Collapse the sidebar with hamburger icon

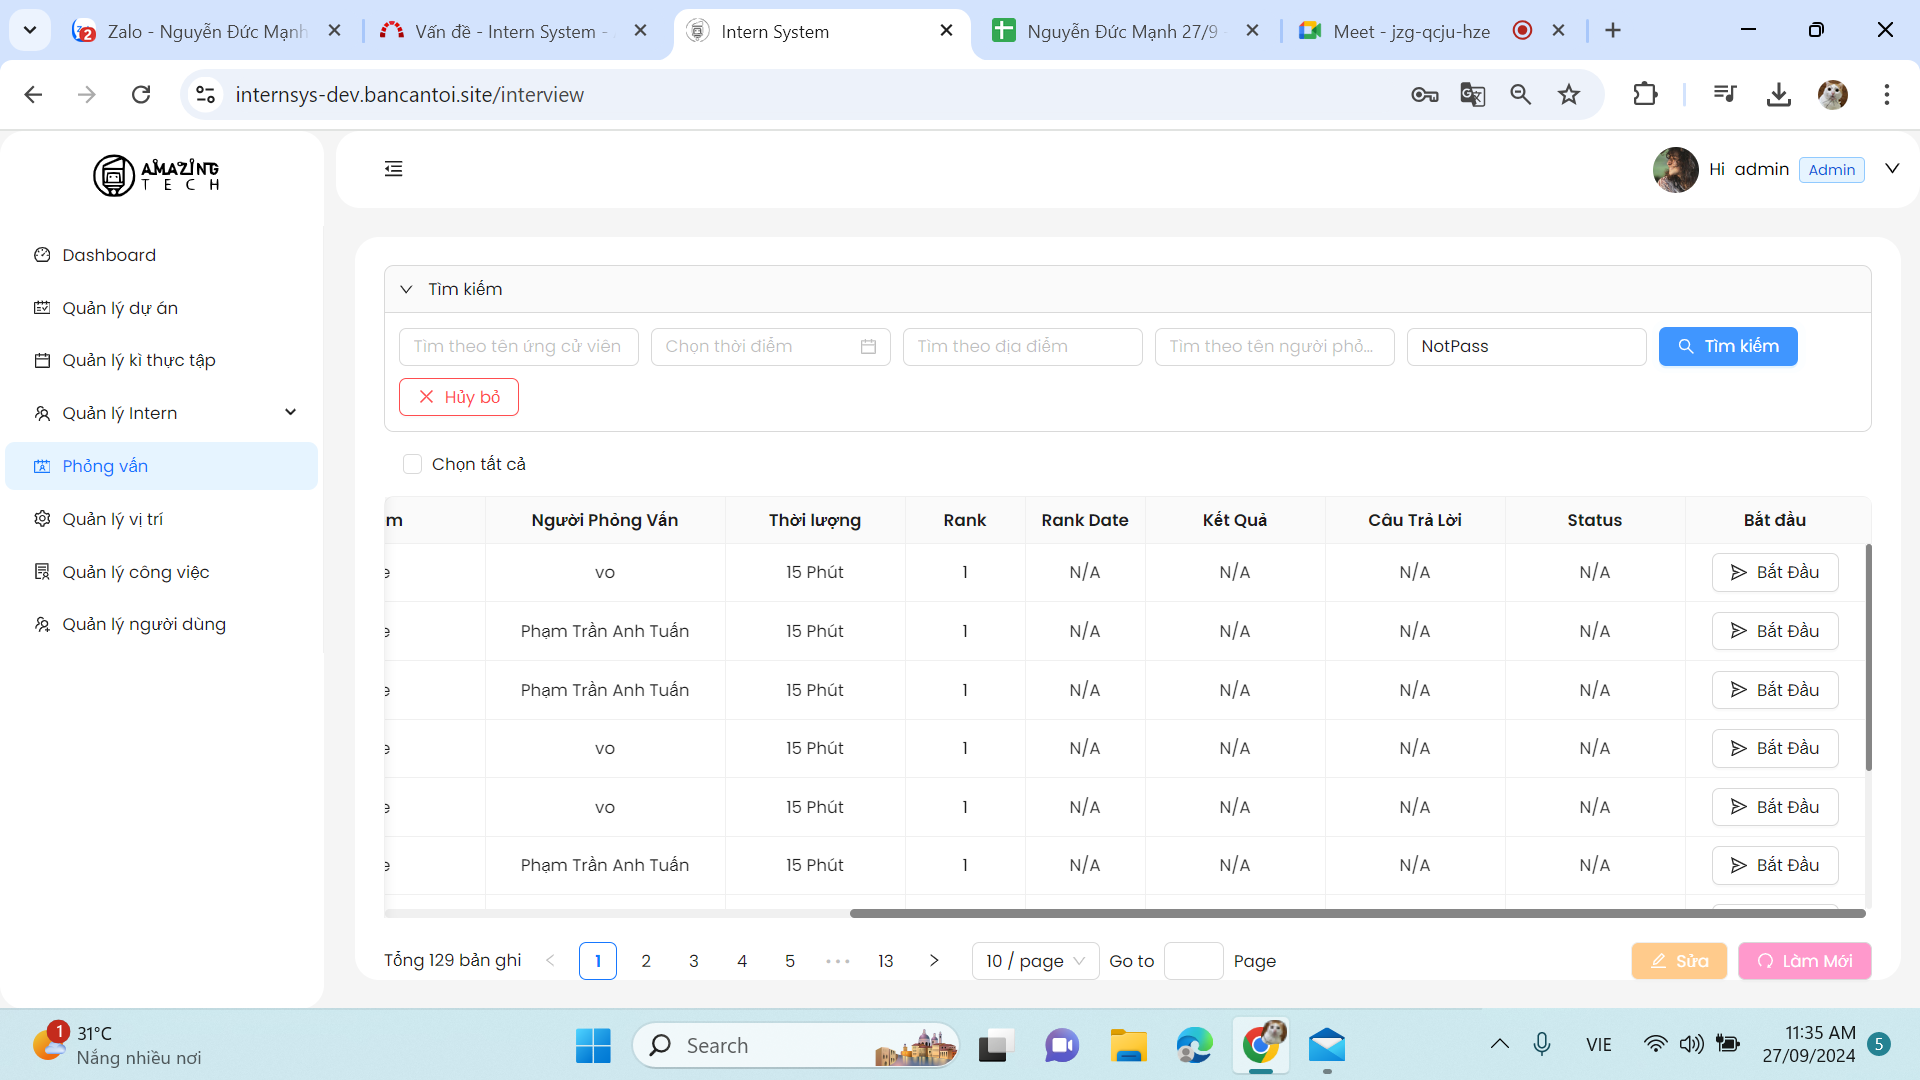click(393, 169)
